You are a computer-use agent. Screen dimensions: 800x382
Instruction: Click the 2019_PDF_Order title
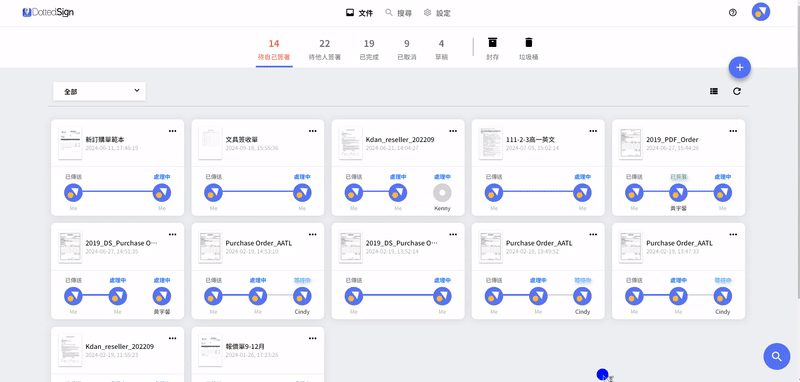click(x=672, y=139)
